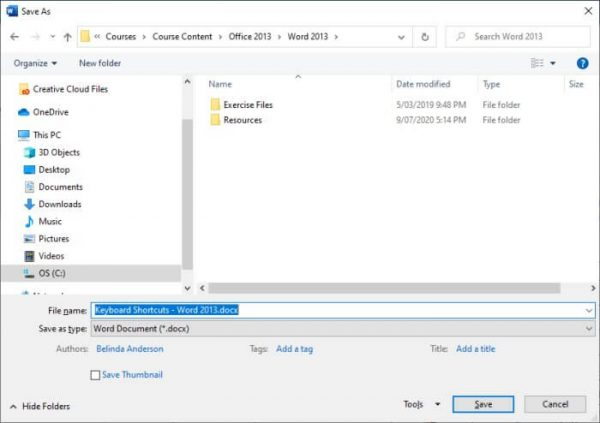600x423 pixels.
Task: Select Course Content in address path
Action: coord(182,36)
